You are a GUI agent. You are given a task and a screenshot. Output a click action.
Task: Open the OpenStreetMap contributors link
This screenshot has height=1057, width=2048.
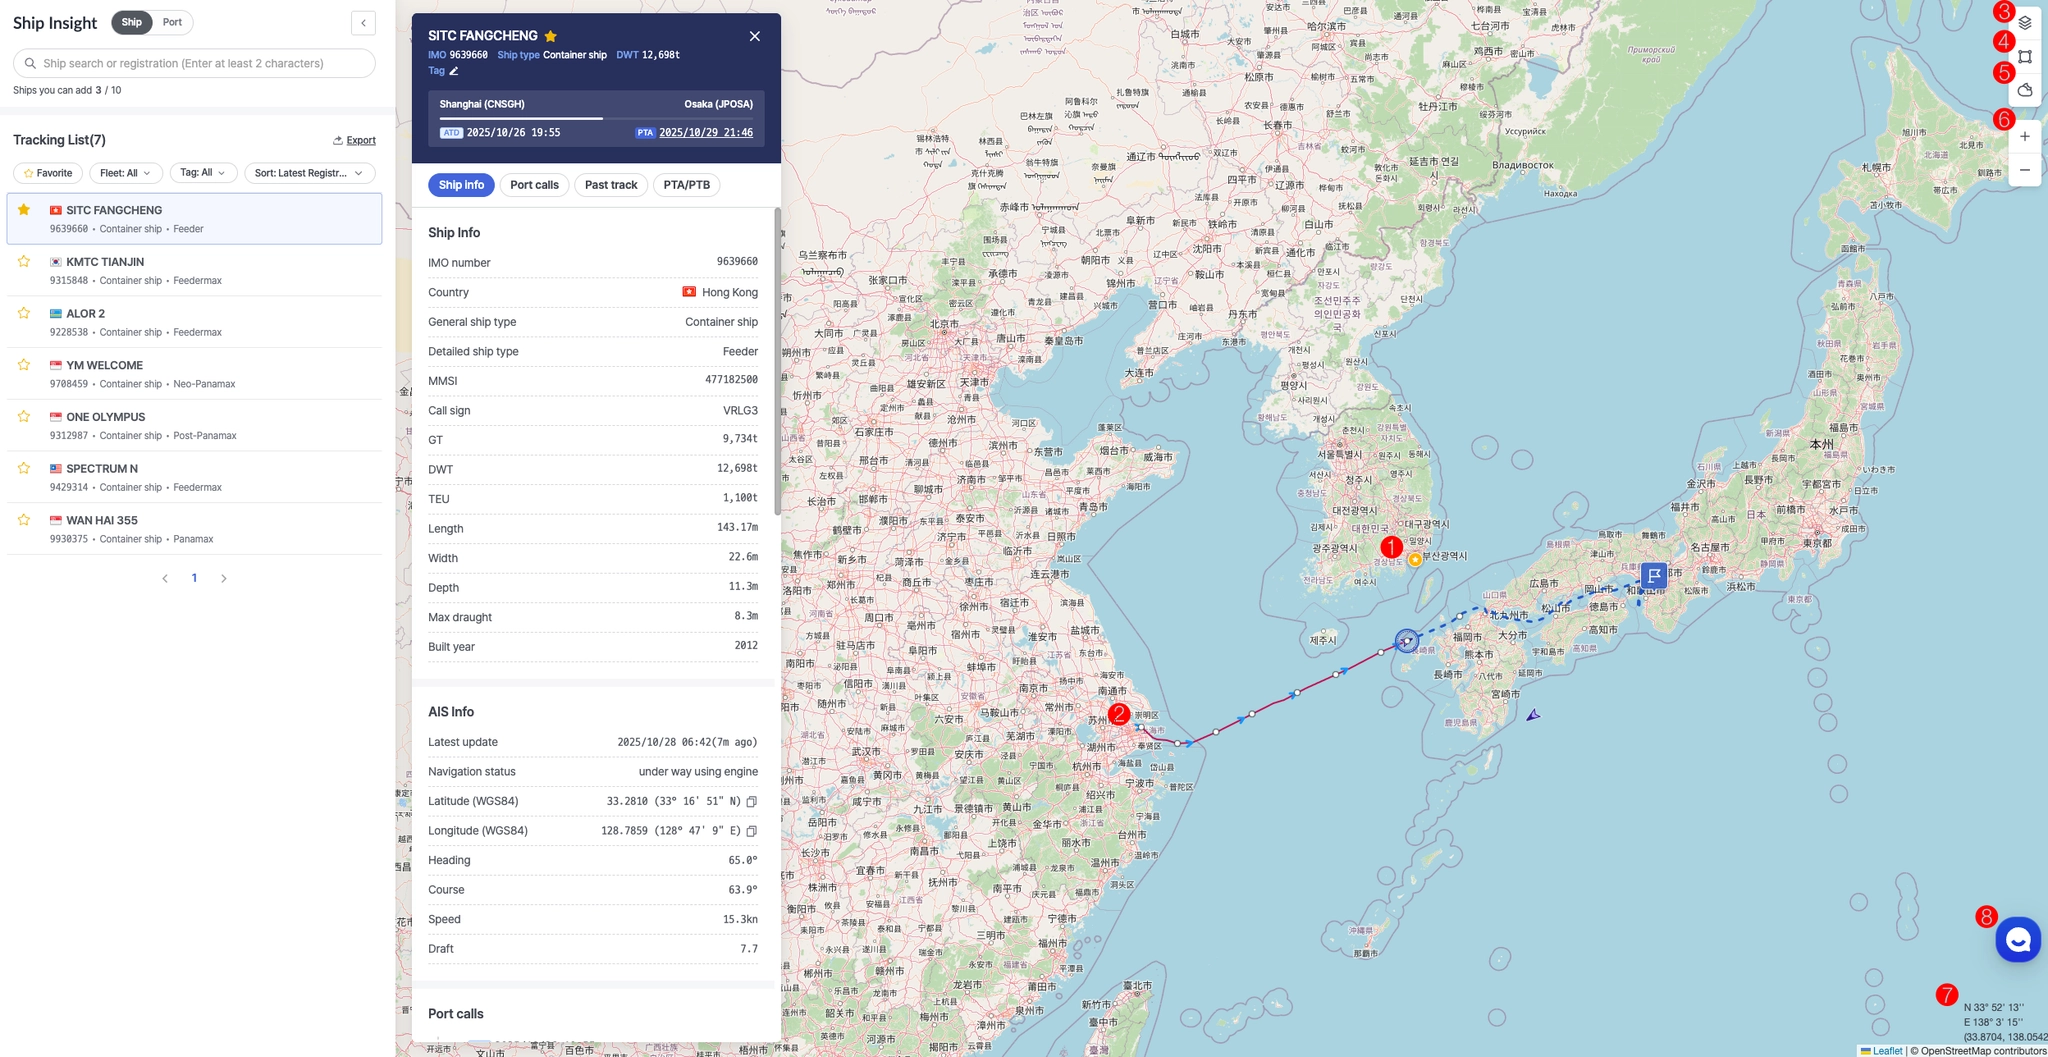pos(1984,1051)
